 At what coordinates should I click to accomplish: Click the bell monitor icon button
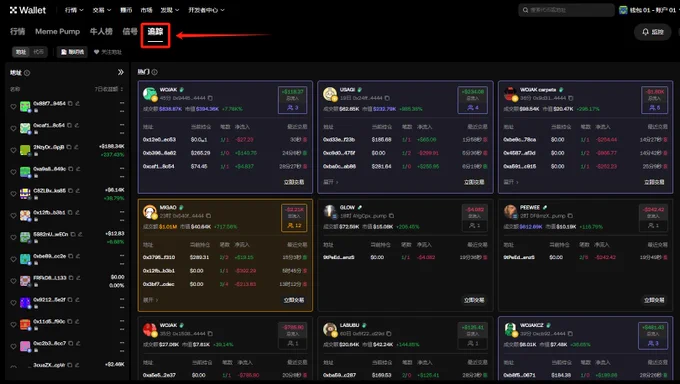click(652, 32)
